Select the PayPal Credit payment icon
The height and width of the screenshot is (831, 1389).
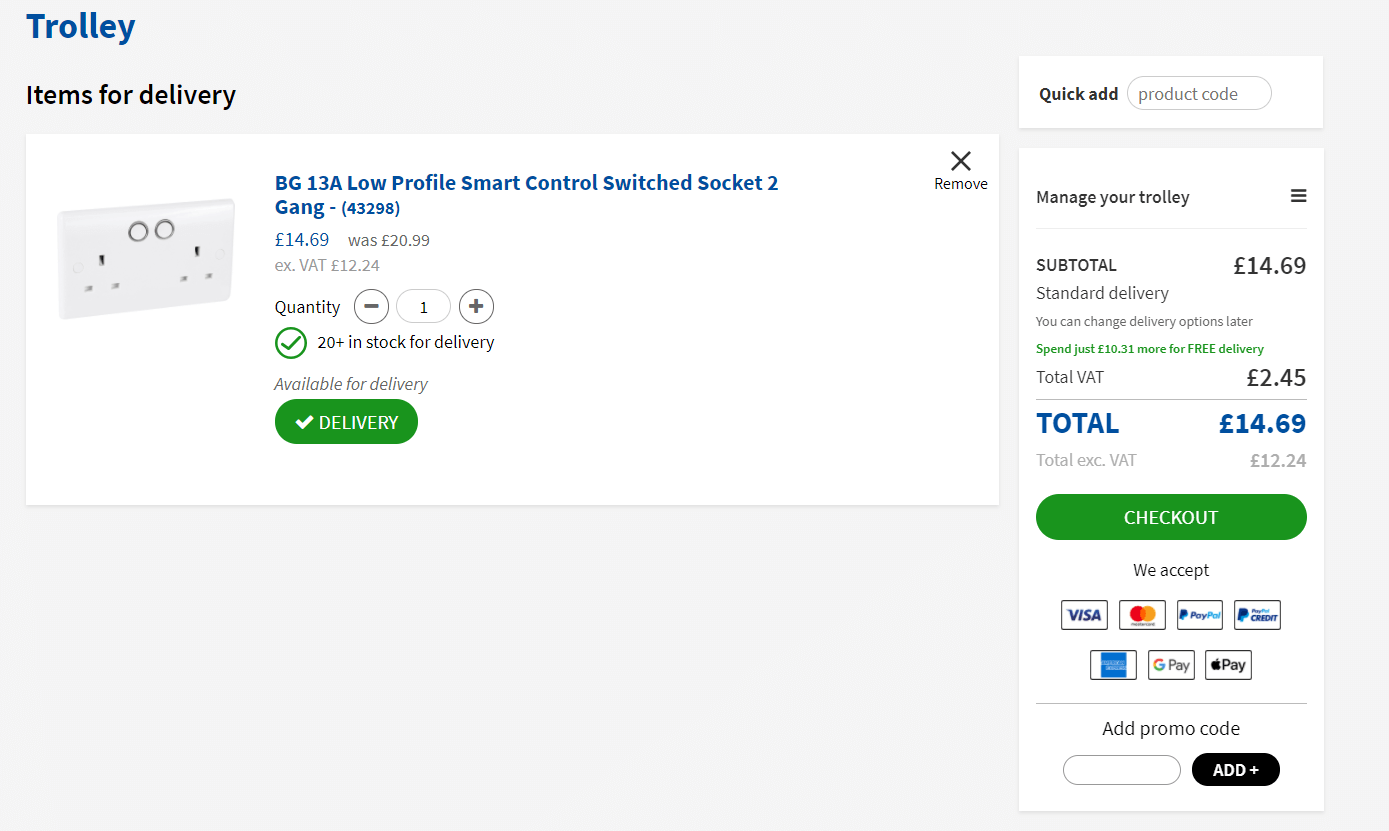click(x=1257, y=614)
